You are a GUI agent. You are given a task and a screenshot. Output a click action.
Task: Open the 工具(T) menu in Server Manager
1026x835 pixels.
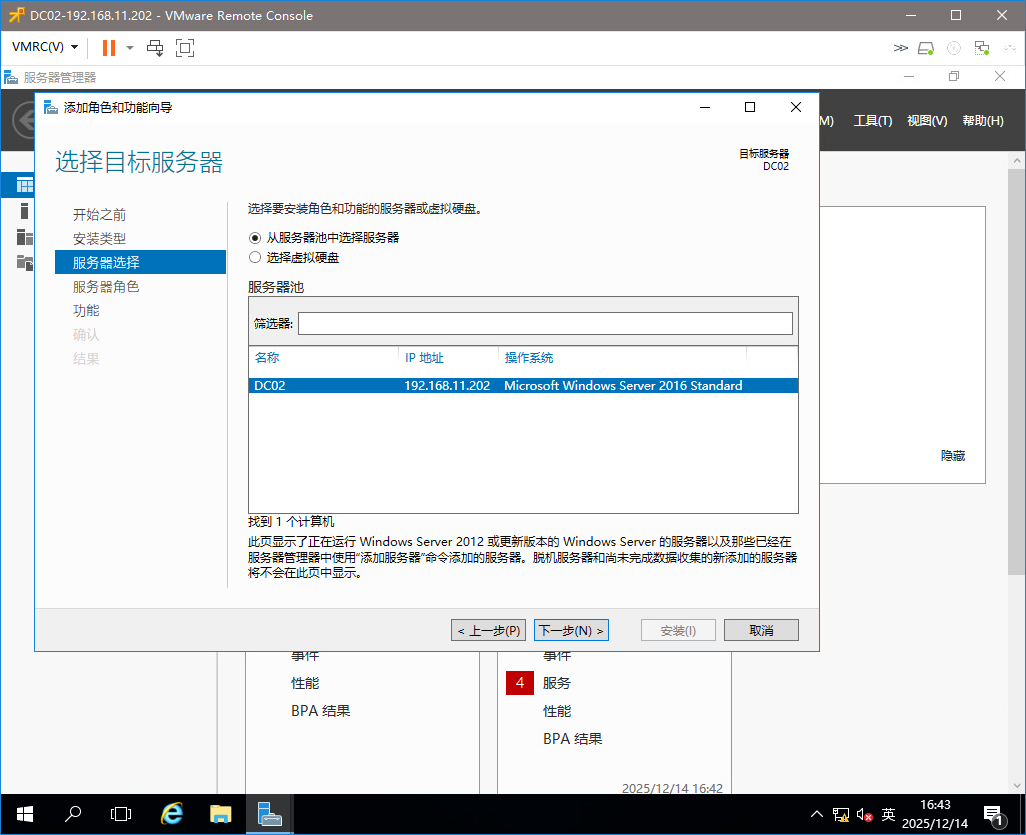[x=872, y=120]
